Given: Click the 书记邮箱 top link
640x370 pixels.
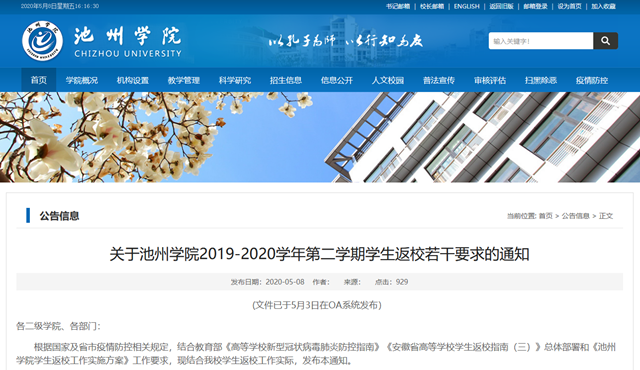Looking at the screenshot, I should coord(398,6).
